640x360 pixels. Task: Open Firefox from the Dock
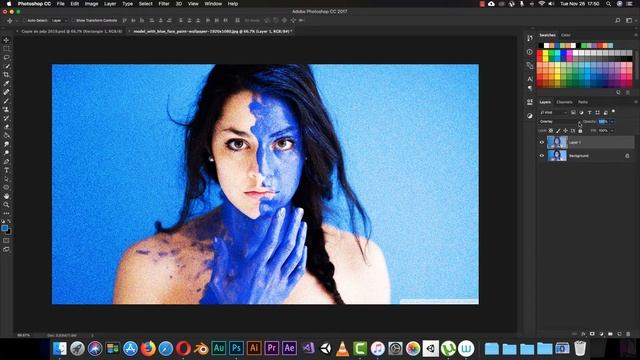(x=148, y=349)
